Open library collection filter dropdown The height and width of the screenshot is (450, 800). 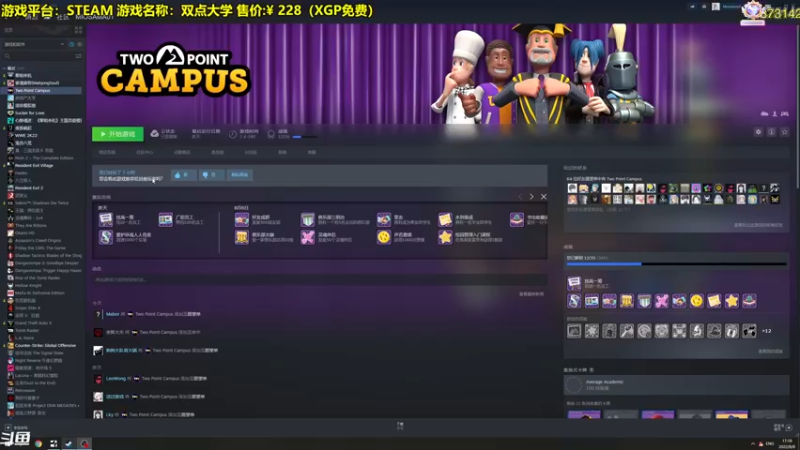click(x=34, y=44)
